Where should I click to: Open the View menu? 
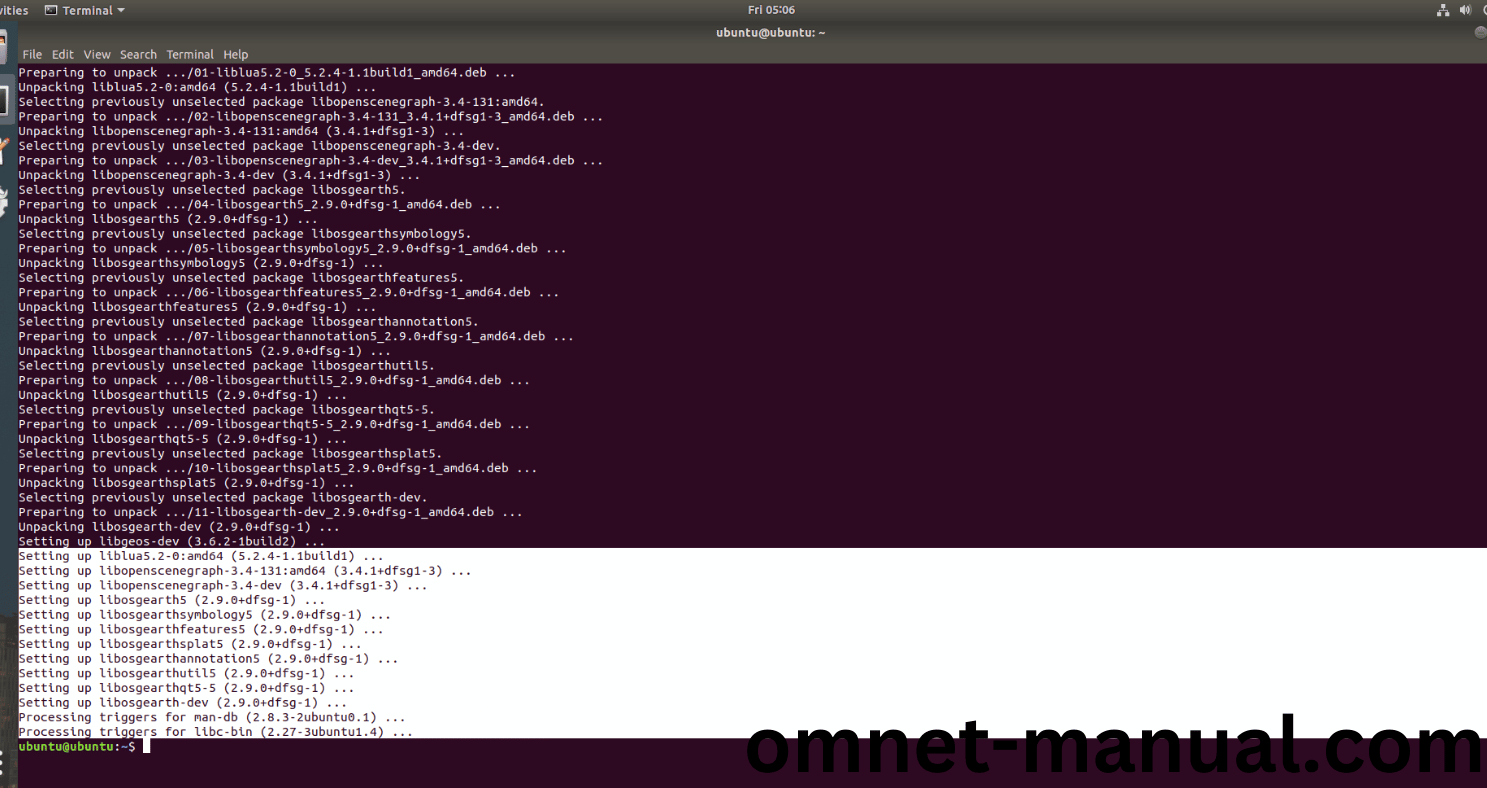(x=97, y=54)
